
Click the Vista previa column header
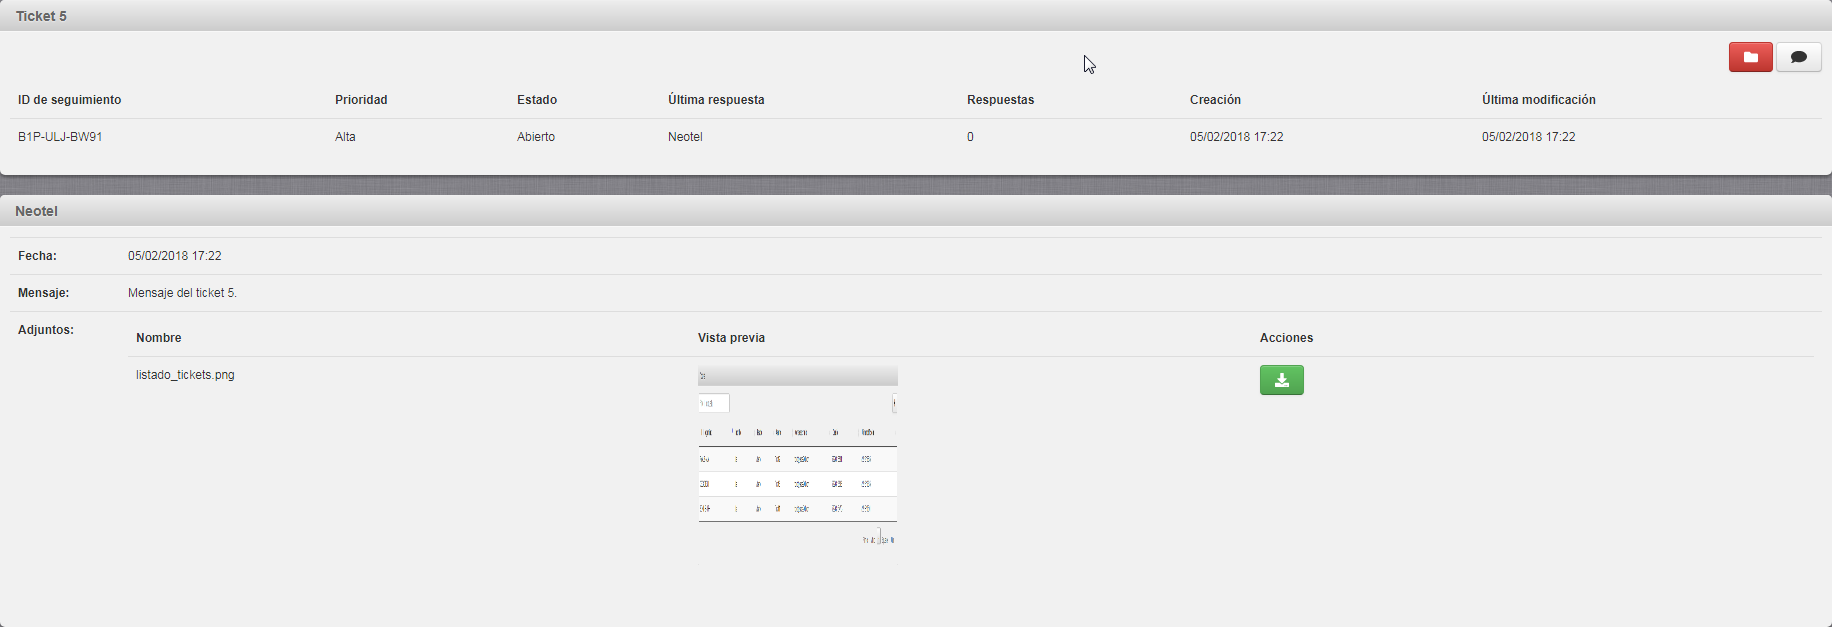[x=731, y=338]
